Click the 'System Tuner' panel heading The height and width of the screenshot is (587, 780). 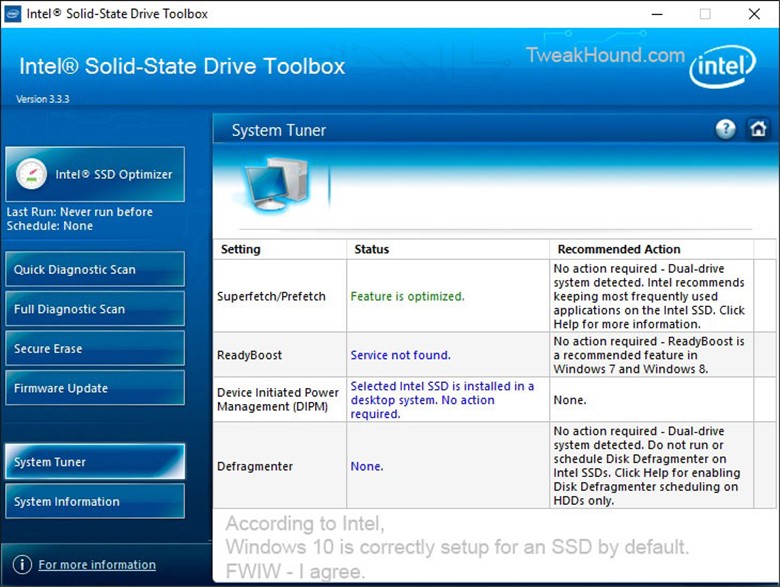coord(279,130)
